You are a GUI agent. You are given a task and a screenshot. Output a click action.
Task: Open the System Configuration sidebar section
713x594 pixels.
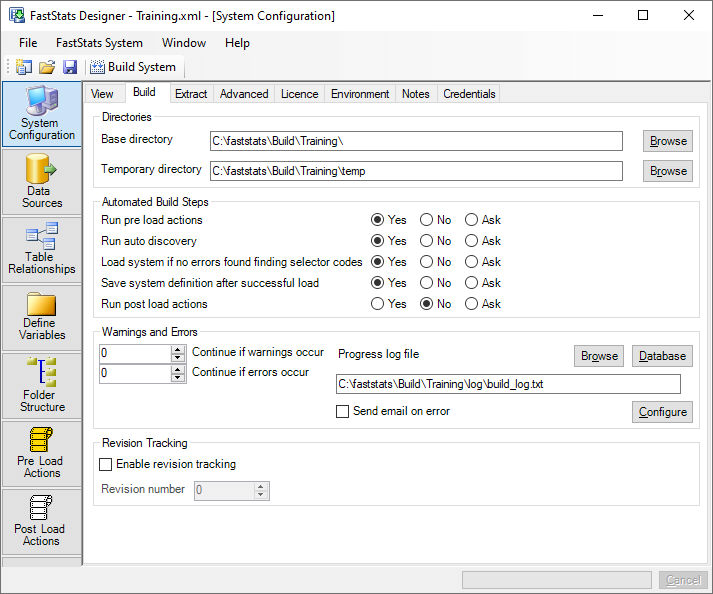(42, 114)
